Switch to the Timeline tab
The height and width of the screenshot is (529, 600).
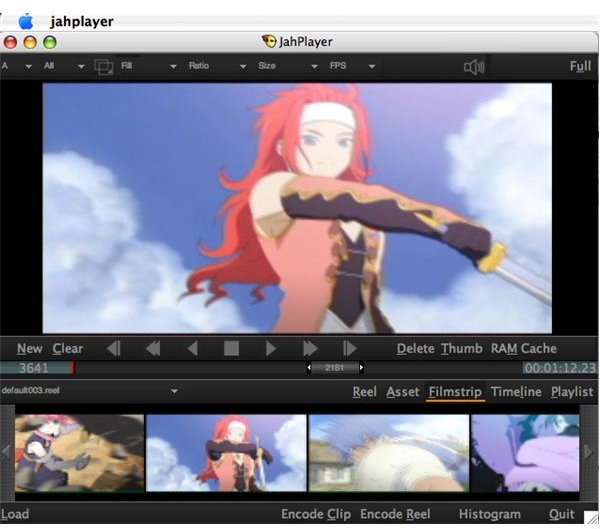pyautogui.click(x=516, y=392)
